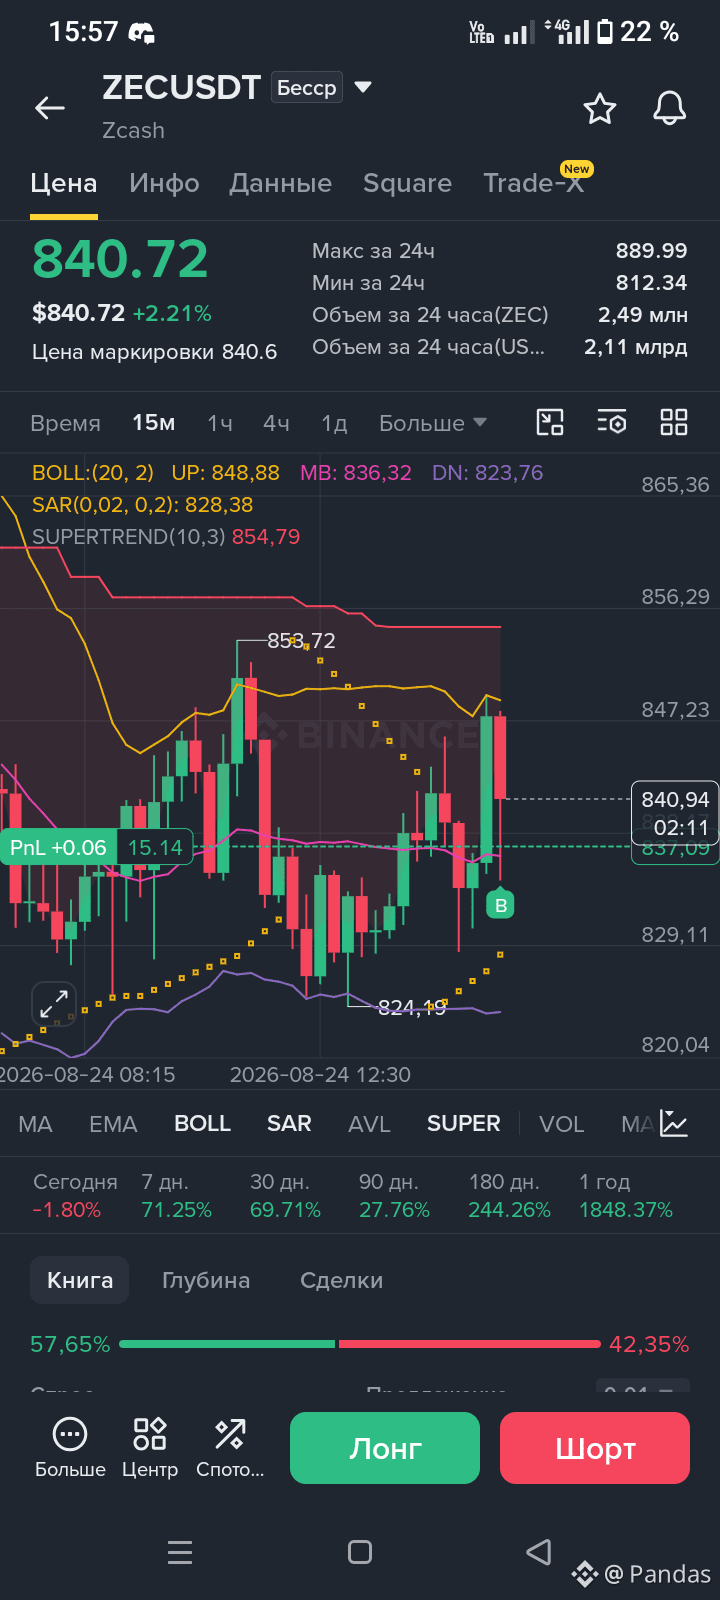Open indicator chart settings icon beside MA
720x1600 pixels.
pos(675,1124)
